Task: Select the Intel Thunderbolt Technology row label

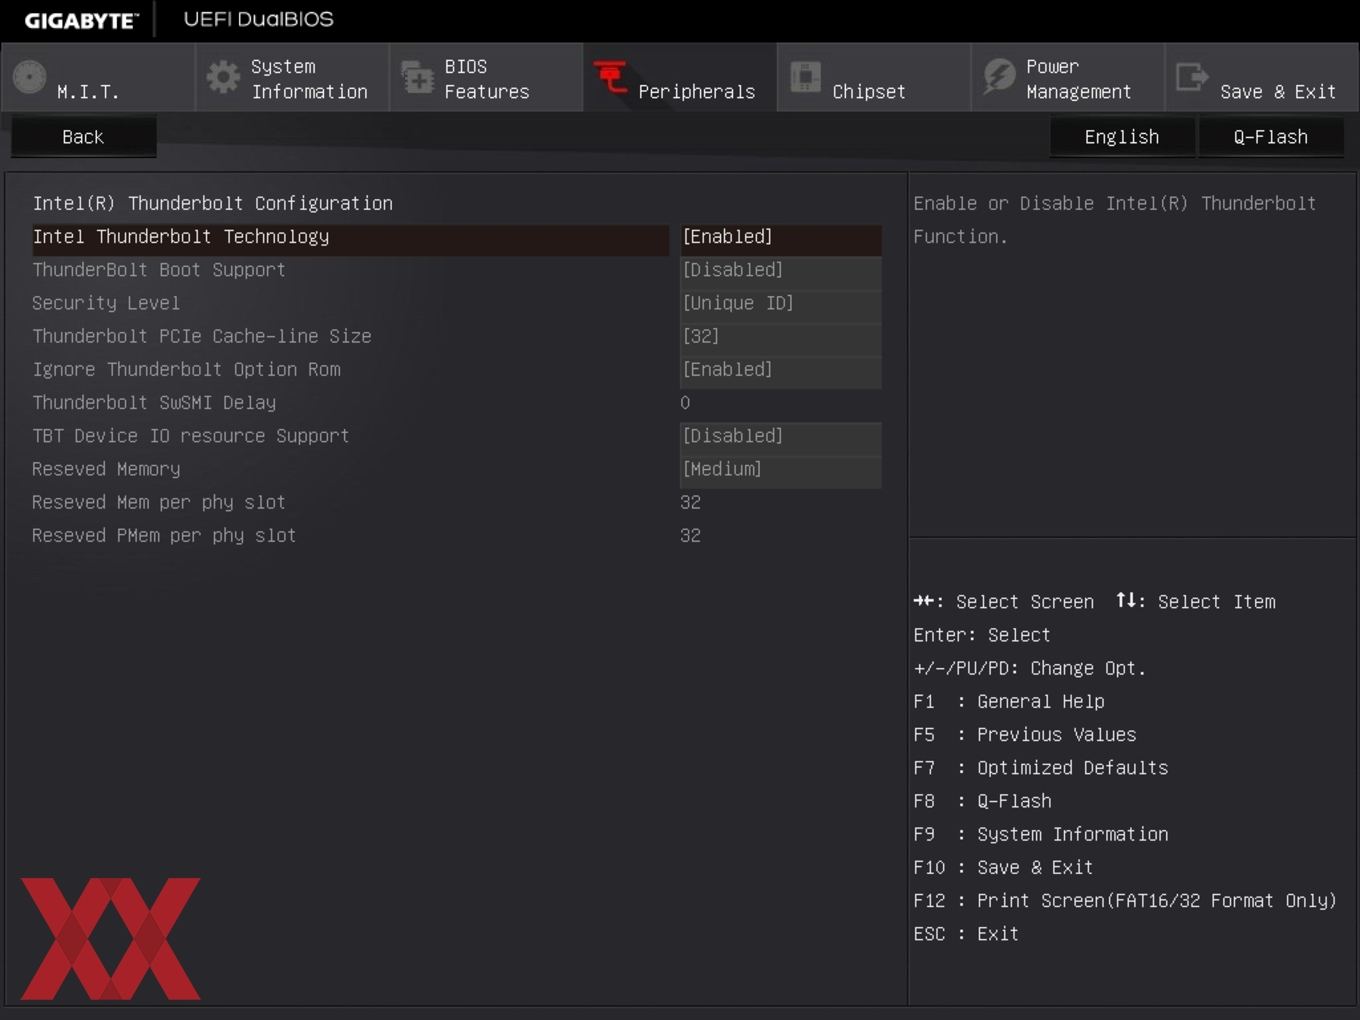Action: click(181, 237)
